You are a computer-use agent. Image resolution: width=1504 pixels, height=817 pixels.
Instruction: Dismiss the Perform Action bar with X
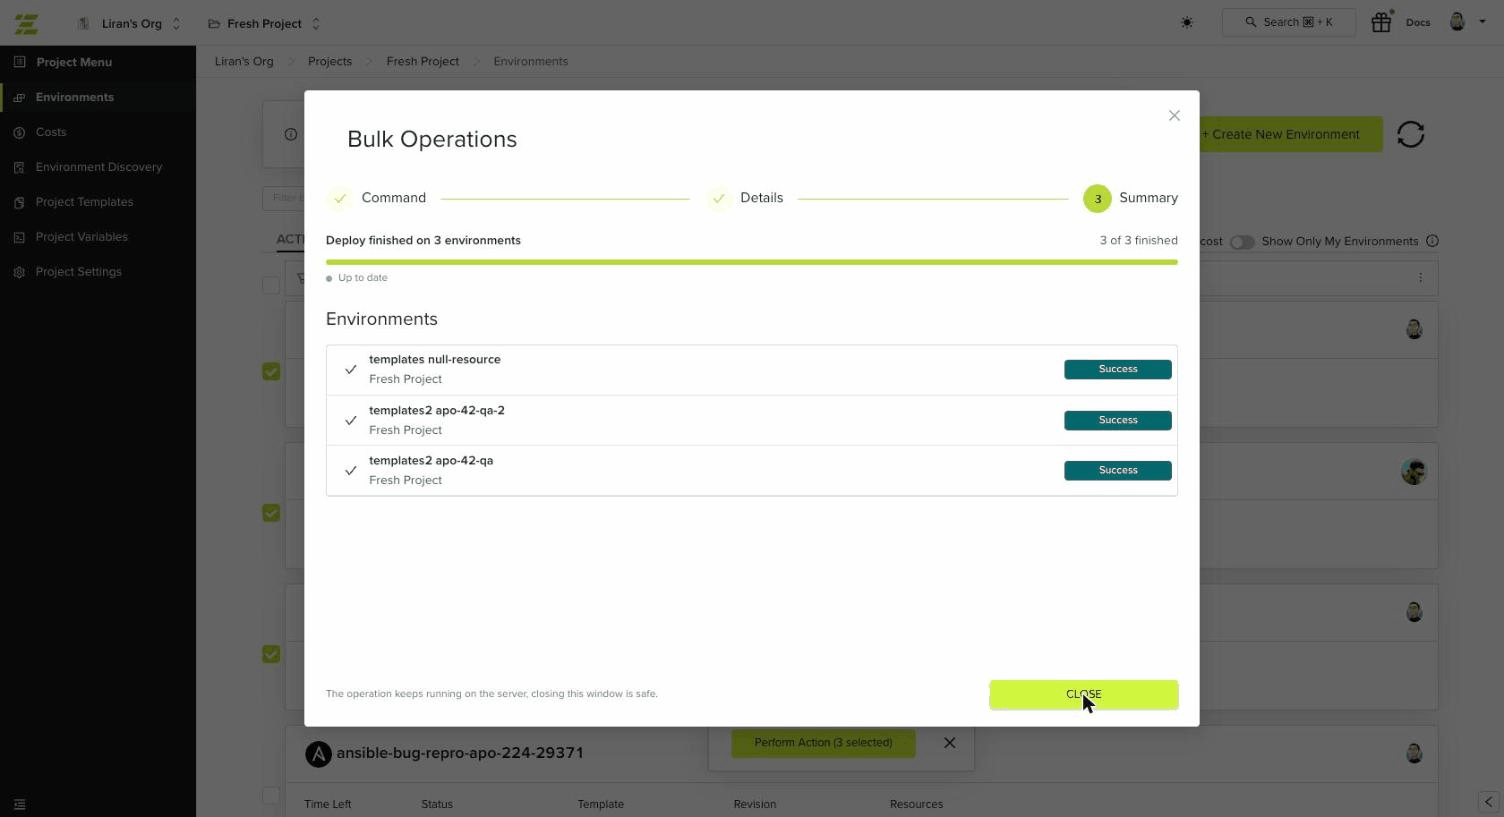coord(950,743)
